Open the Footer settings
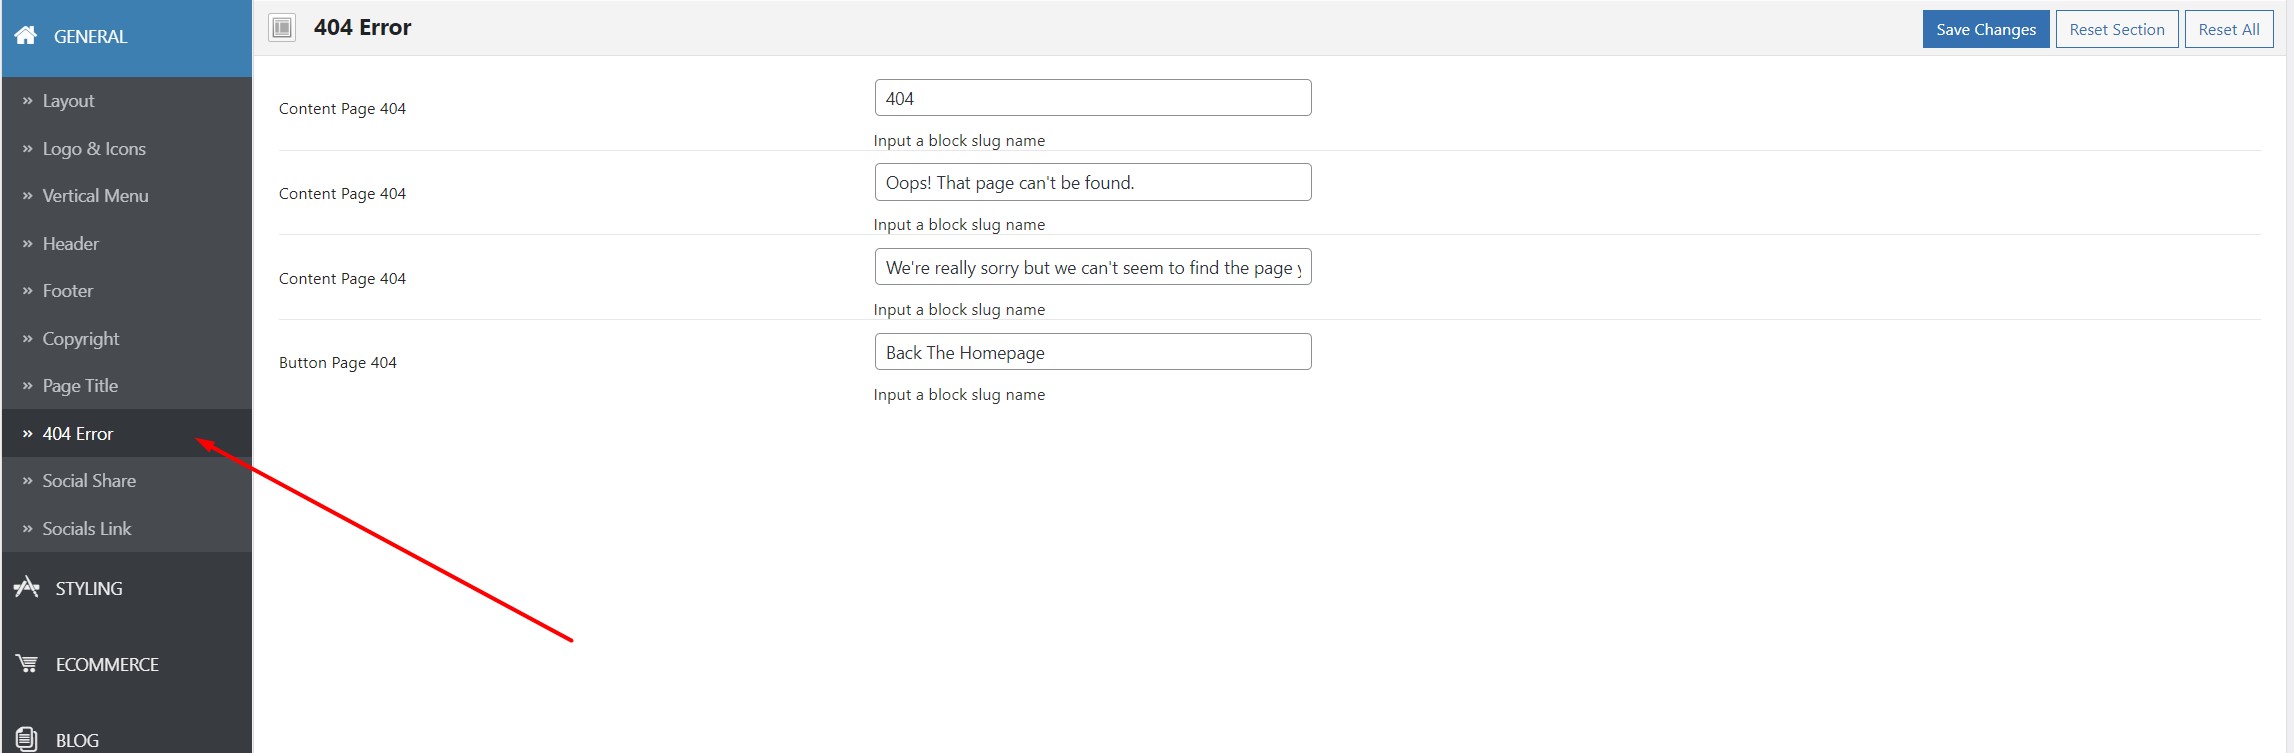2294x753 pixels. (x=127, y=291)
